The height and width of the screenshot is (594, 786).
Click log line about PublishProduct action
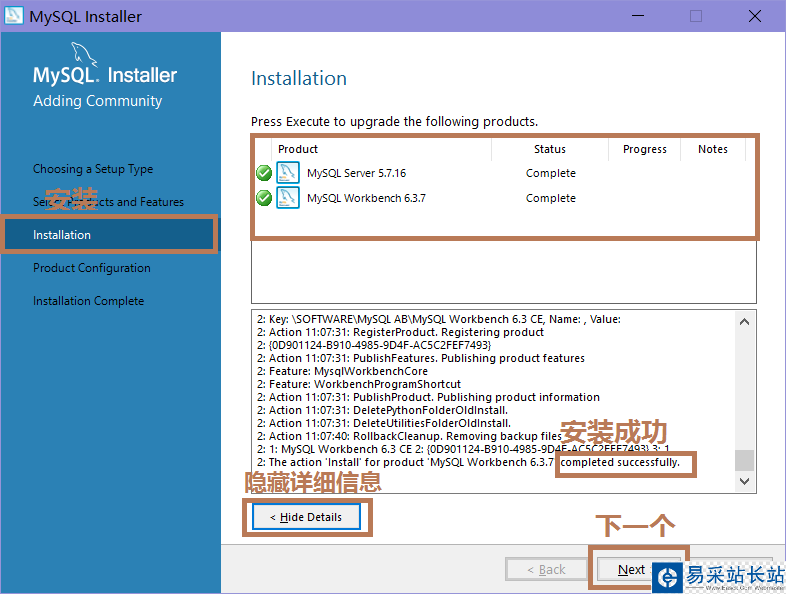[429, 397]
